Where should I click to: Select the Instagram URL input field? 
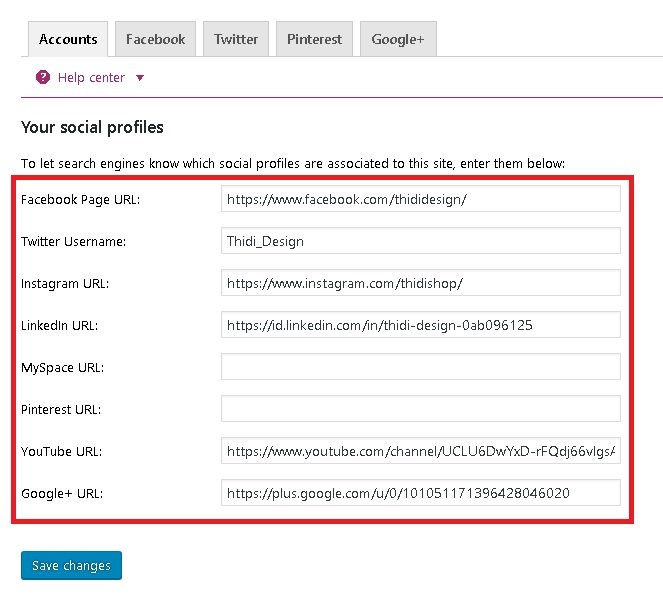(420, 283)
